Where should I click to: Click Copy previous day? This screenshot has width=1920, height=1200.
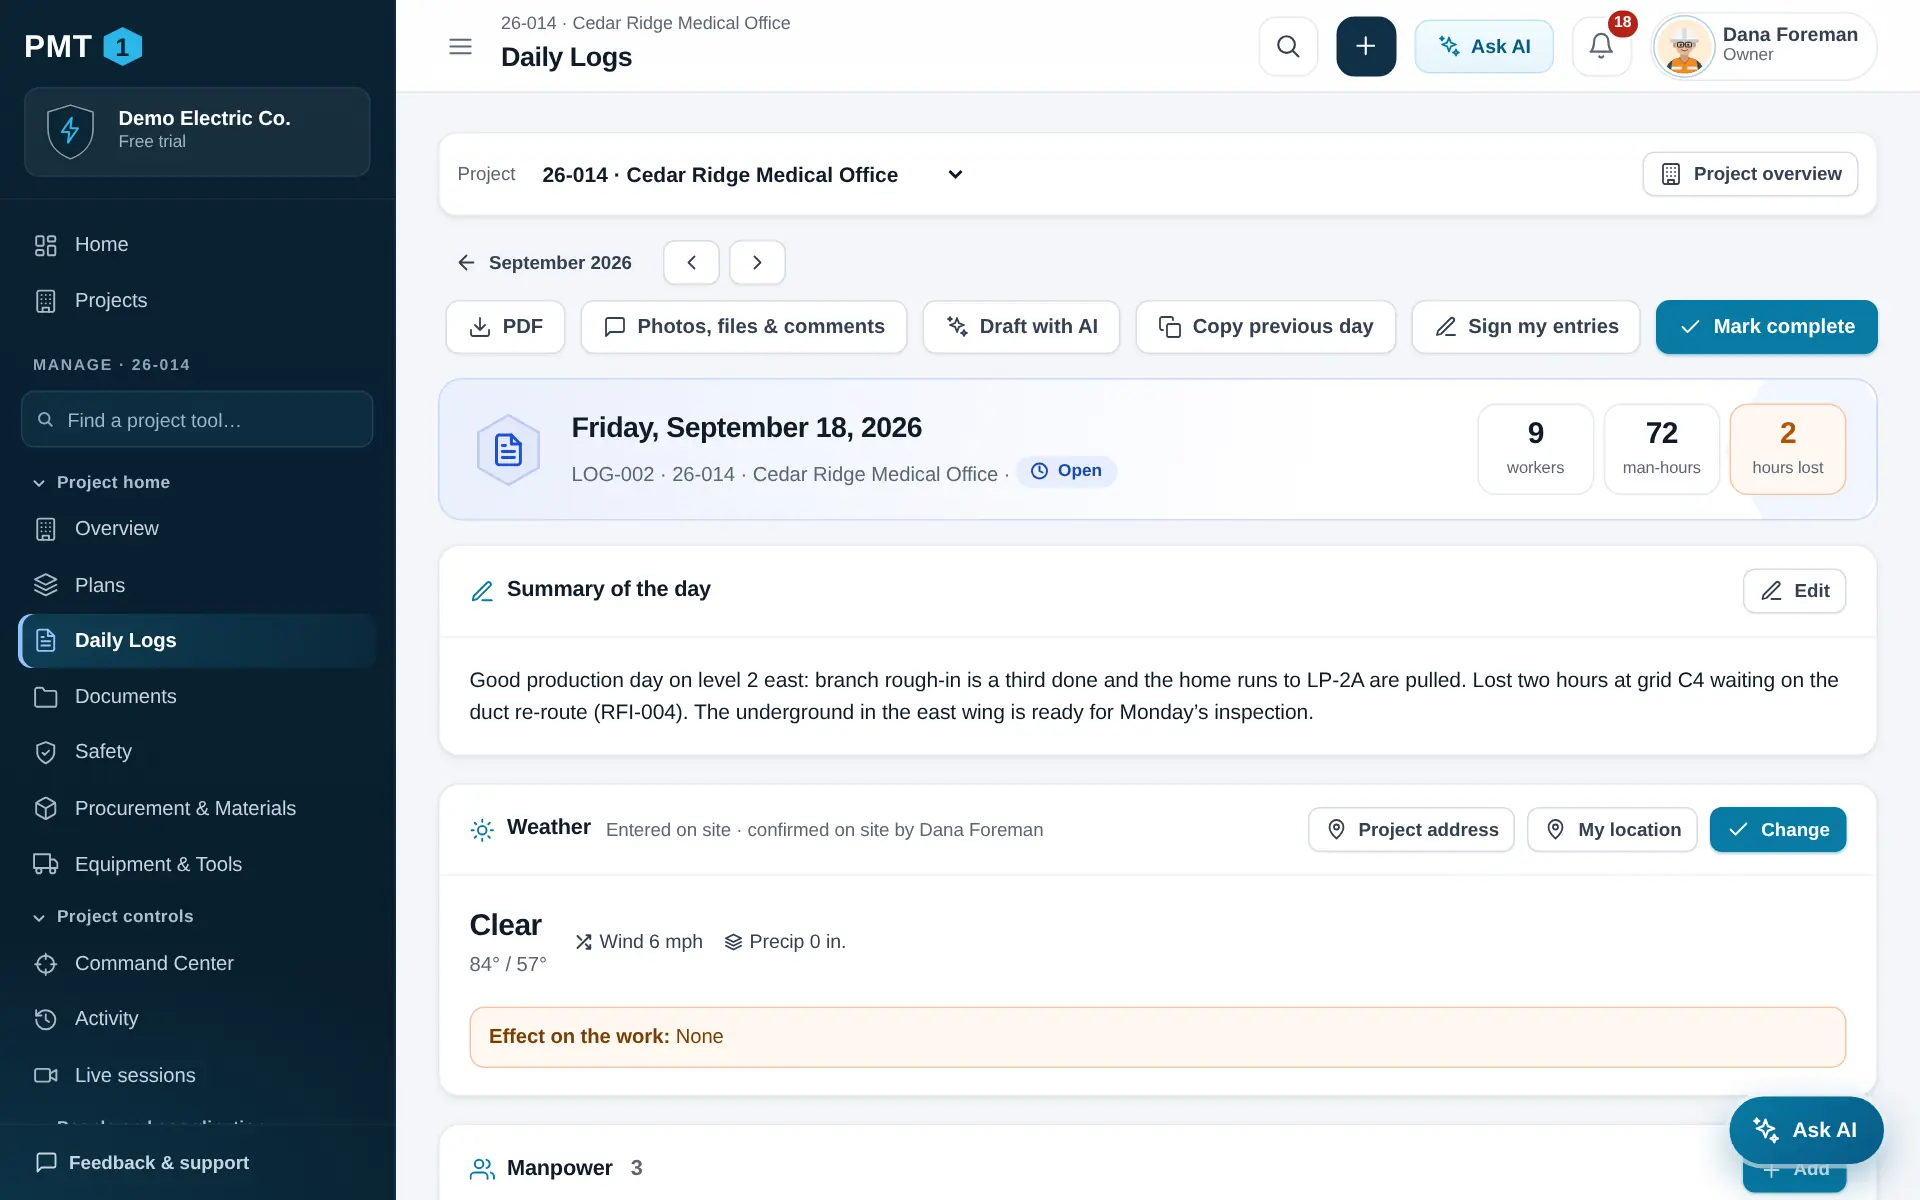(1266, 327)
